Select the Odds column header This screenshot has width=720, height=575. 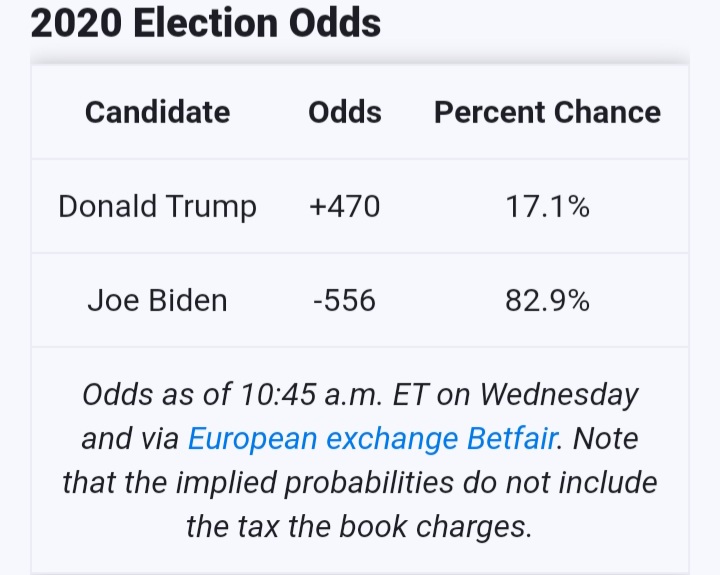(x=344, y=112)
